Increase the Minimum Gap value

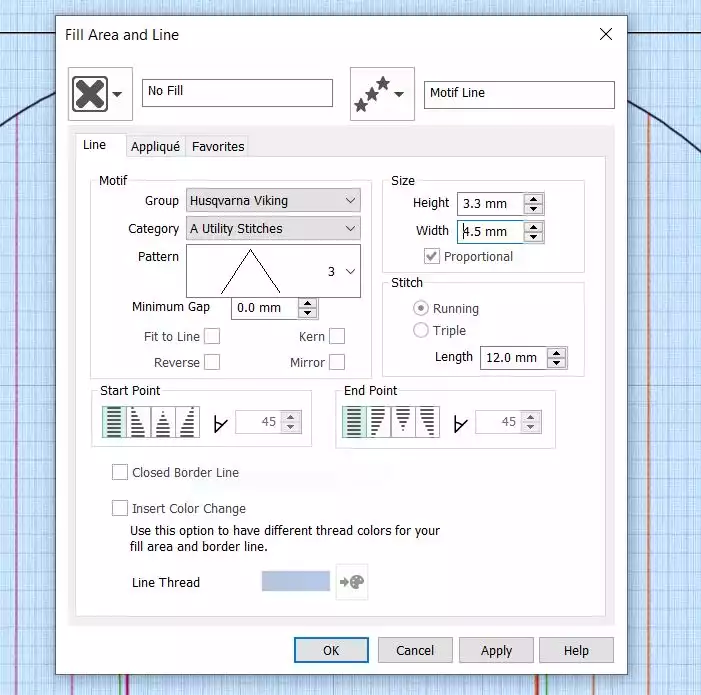(x=307, y=303)
